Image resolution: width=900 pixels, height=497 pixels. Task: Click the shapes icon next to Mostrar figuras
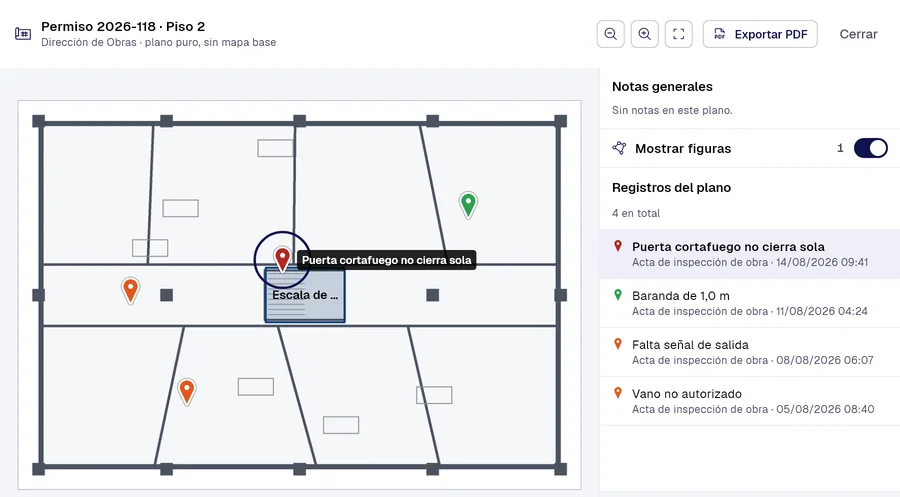point(619,148)
